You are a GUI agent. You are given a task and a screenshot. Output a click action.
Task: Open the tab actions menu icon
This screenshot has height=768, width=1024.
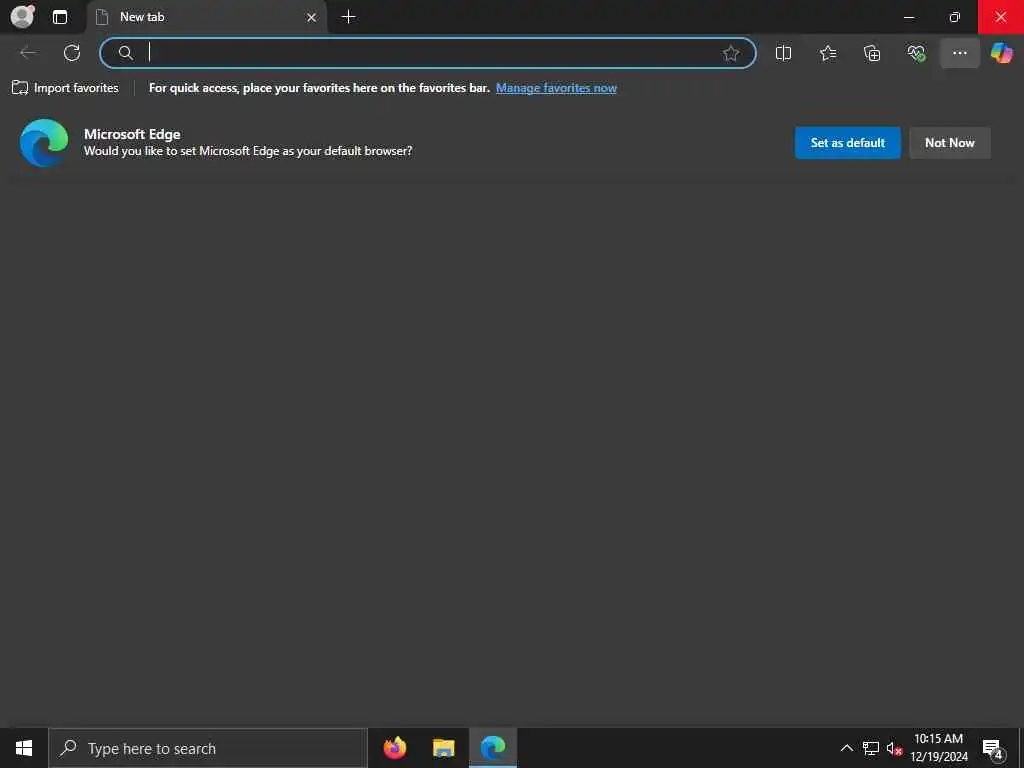click(60, 17)
